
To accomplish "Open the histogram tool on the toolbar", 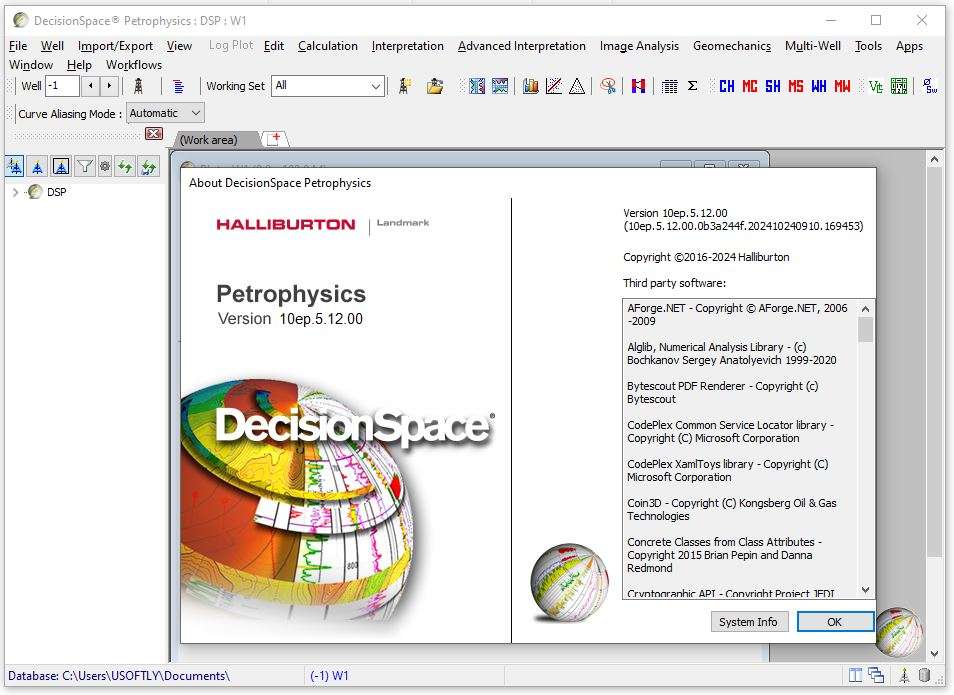I will [530, 86].
